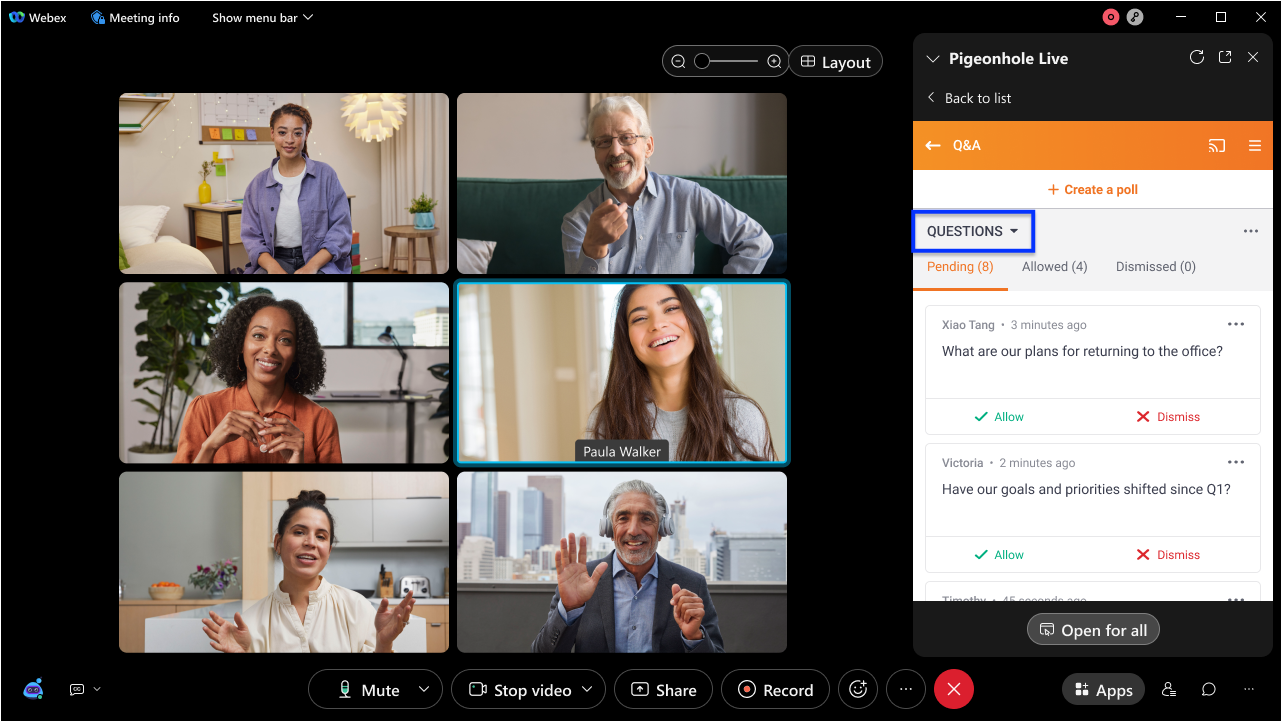Mute the microphone
Image resolution: width=1282 pixels, height=722 pixels.
369,690
